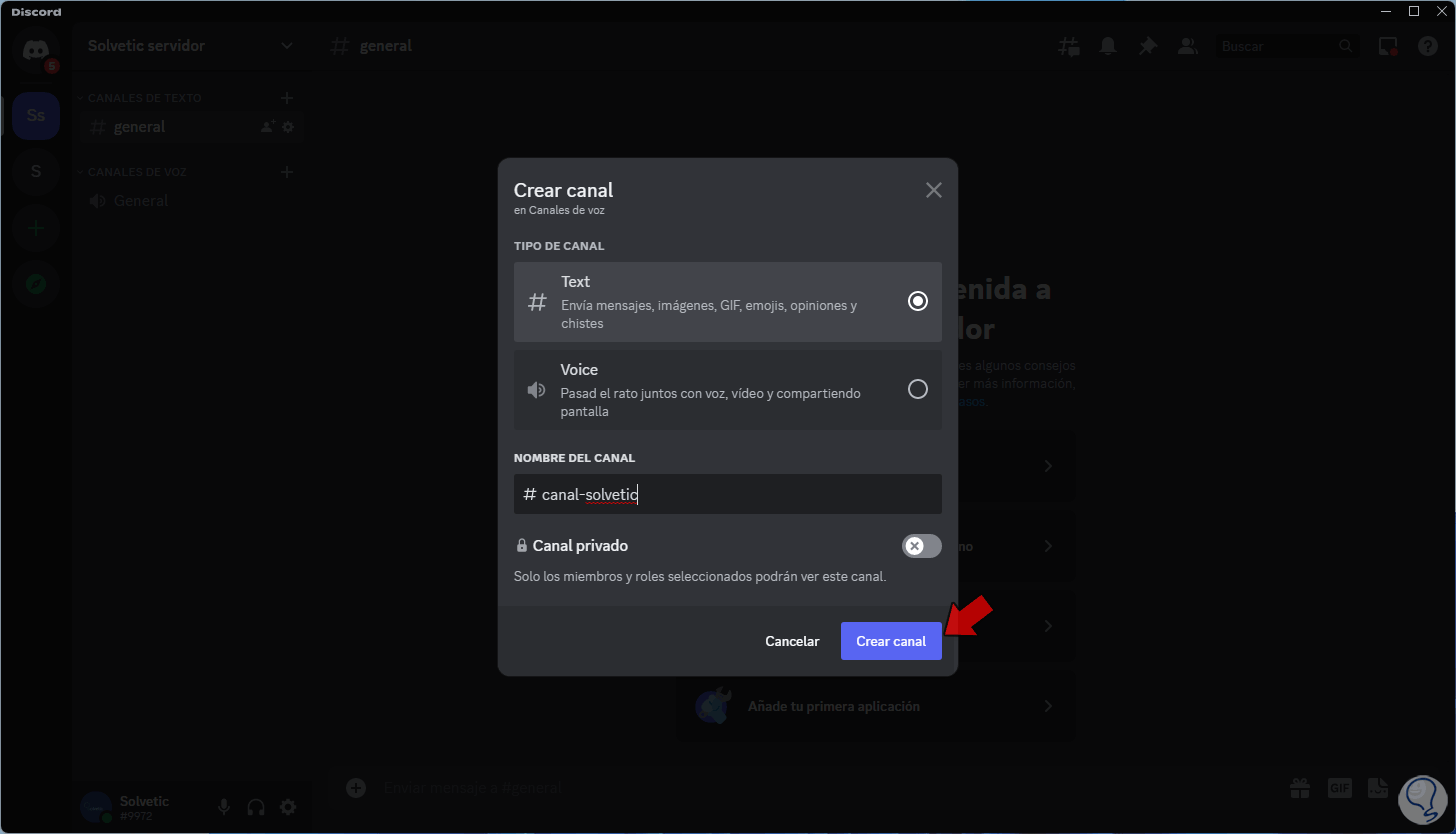
Task: Click the 'Canal privado' label
Action: coord(580,546)
